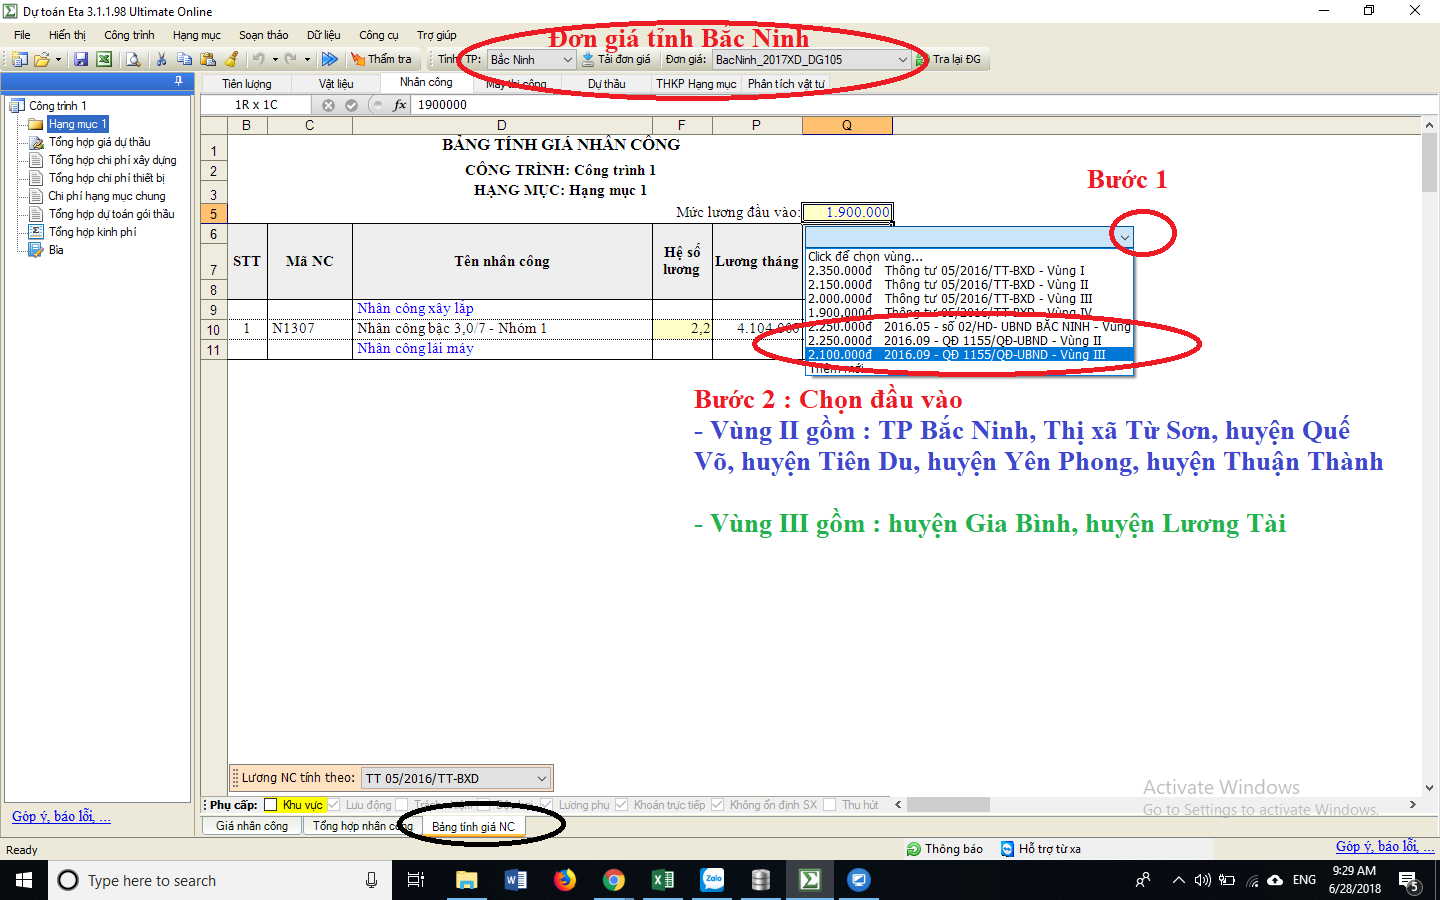Expand the Đơn giá BacNinh_2017XD_DG105 dropdown

[902, 60]
